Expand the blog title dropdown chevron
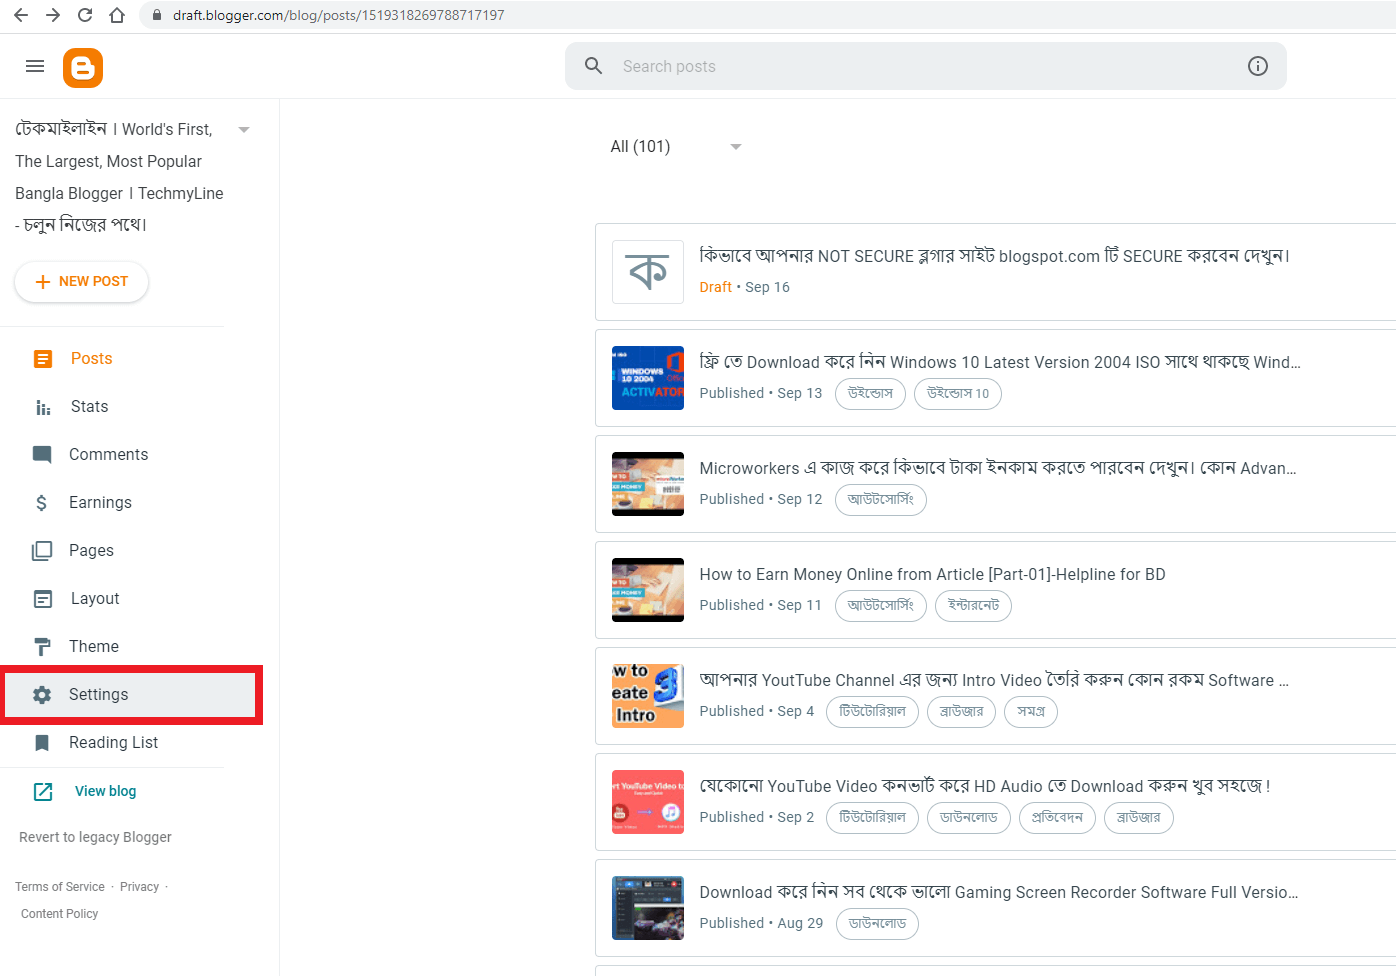1396x976 pixels. 244,129
